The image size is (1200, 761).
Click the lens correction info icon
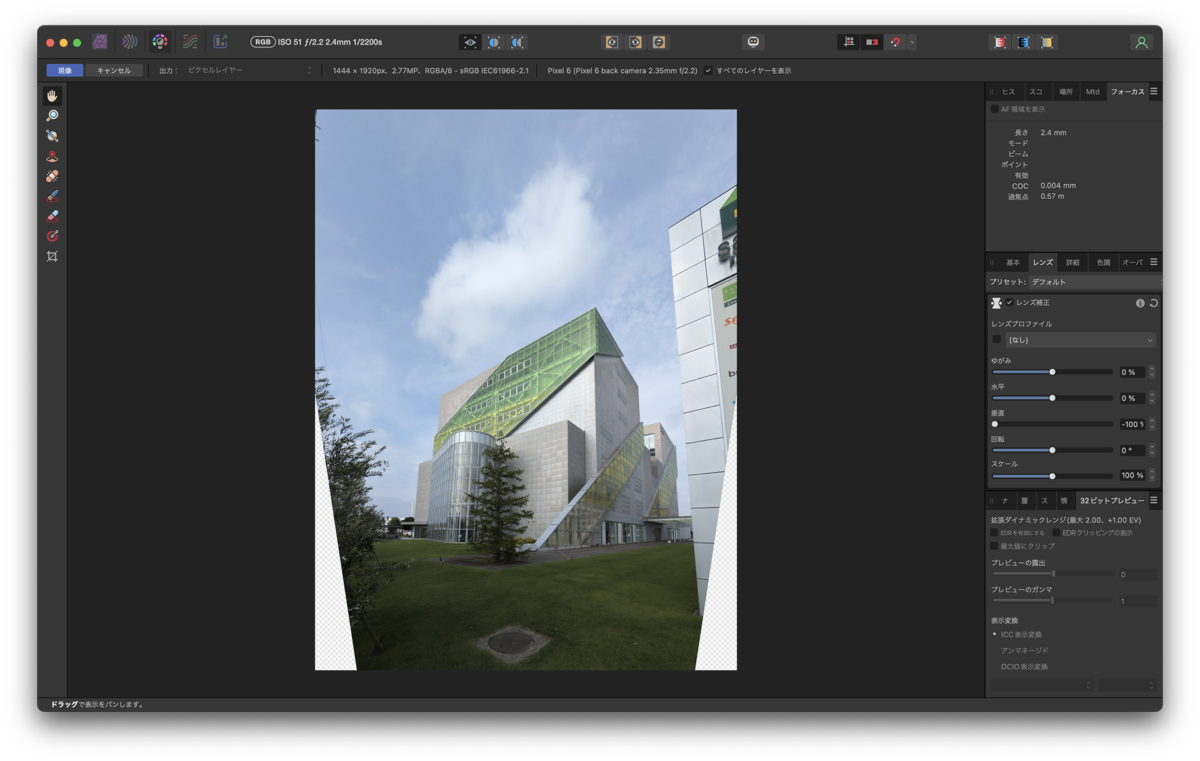[1140, 303]
